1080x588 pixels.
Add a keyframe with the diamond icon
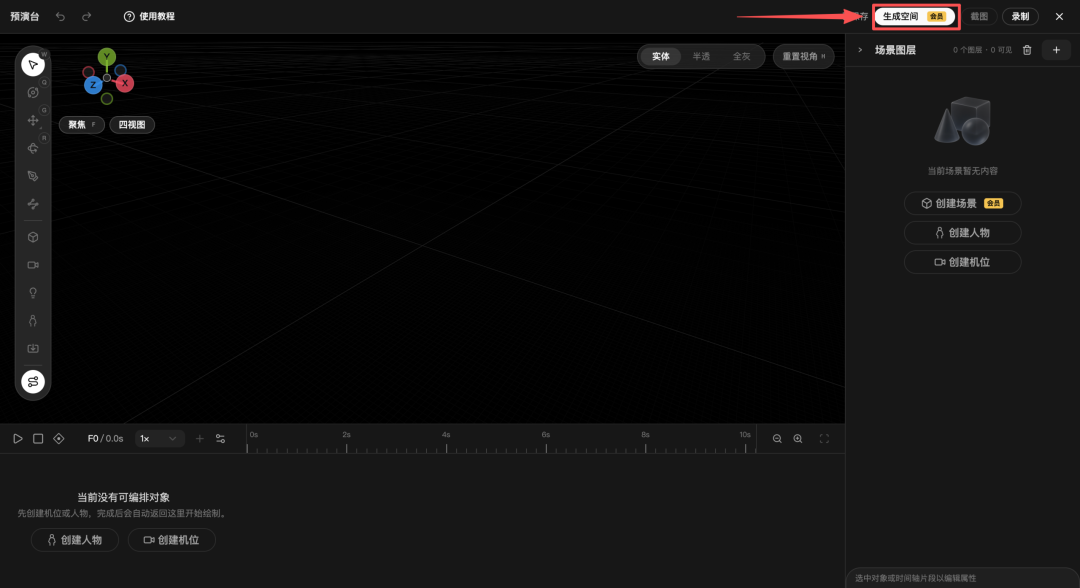[x=59, y=439]
